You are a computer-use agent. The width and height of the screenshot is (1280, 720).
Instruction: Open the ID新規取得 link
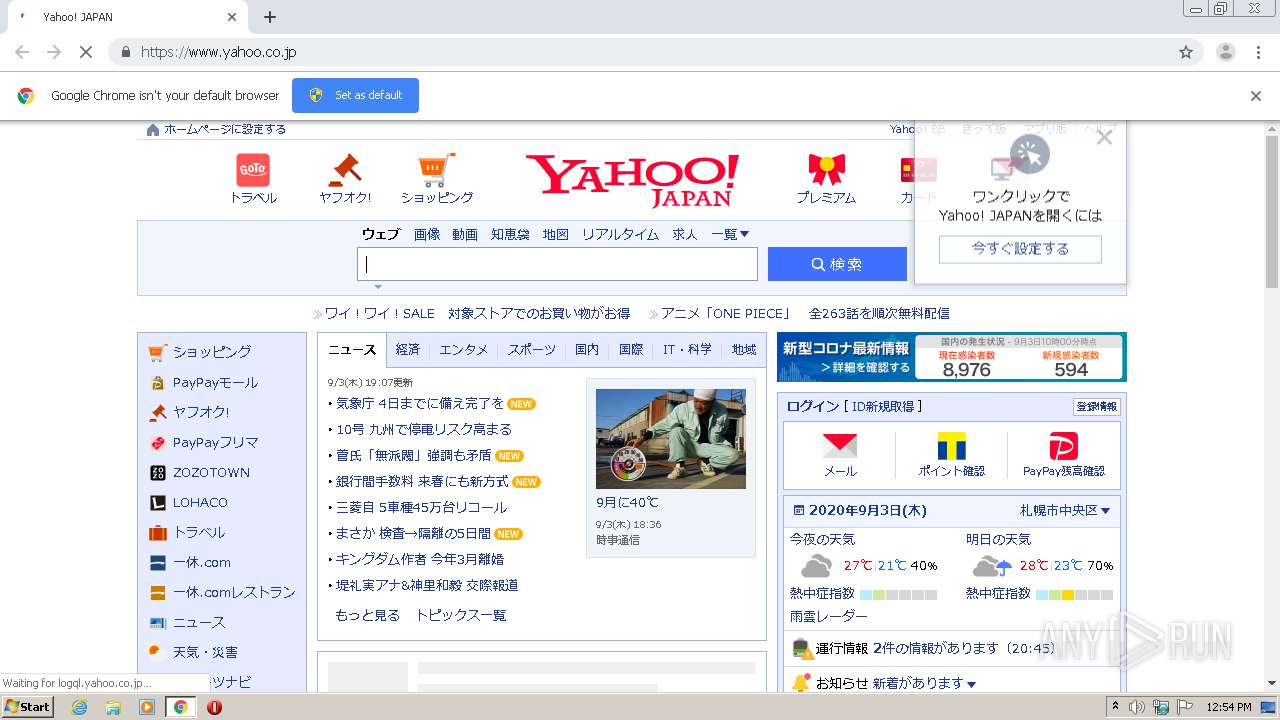click(884, 406)
